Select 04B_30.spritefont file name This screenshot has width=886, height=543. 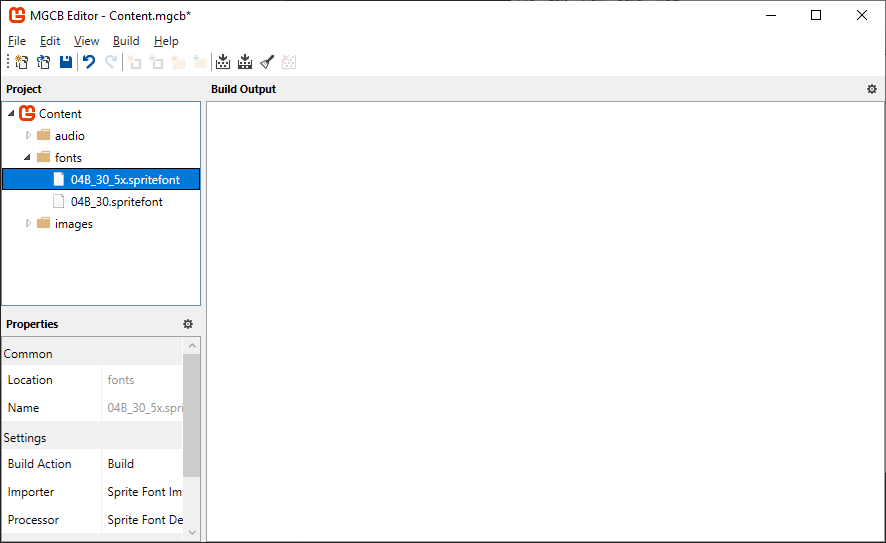[116, 202]
